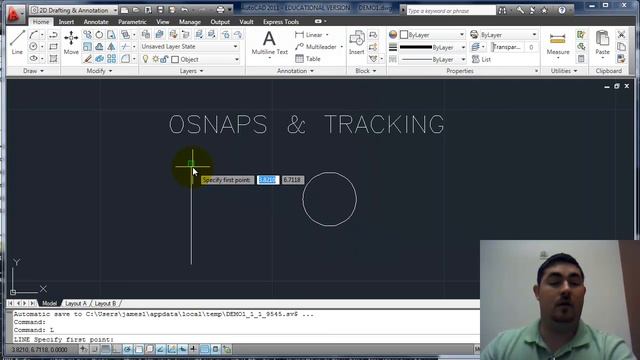Click the Create Block icon

(x=373, y=35)
